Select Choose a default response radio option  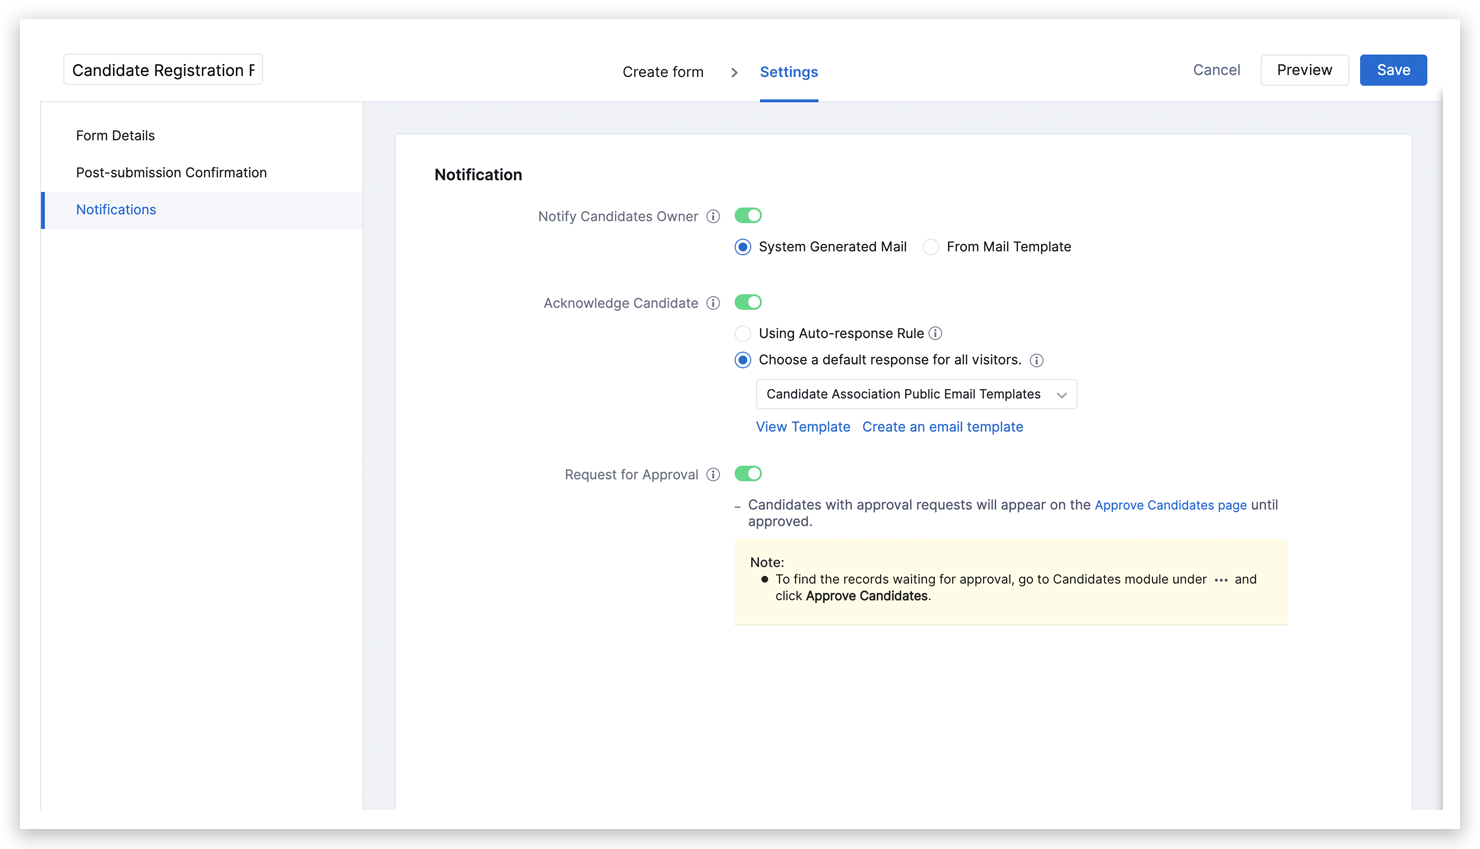pos(743,360)
